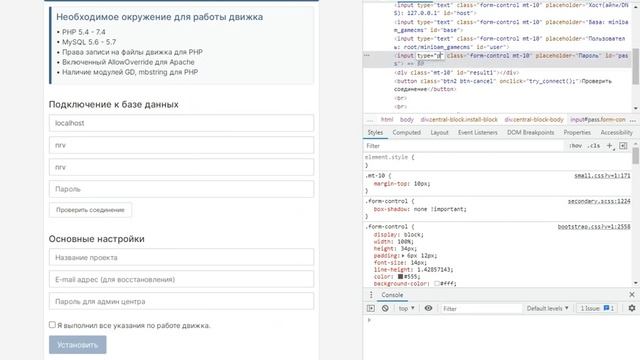Viewport: 640px width, 360px height.
Task: Focus the Пароль database password field
Action: click(x=181, y=189)
